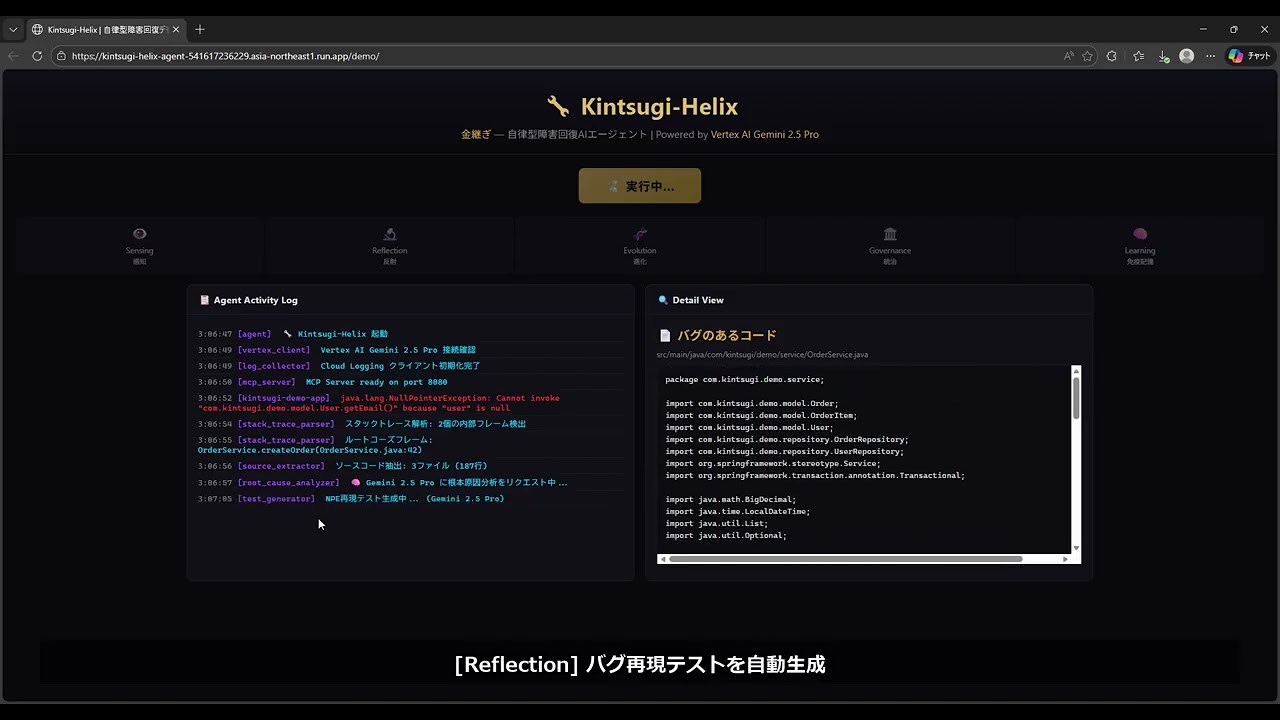Open the browser profile avatar
The width and height of the screenshot is (1280, 720).
click(x=1187, y=56)
